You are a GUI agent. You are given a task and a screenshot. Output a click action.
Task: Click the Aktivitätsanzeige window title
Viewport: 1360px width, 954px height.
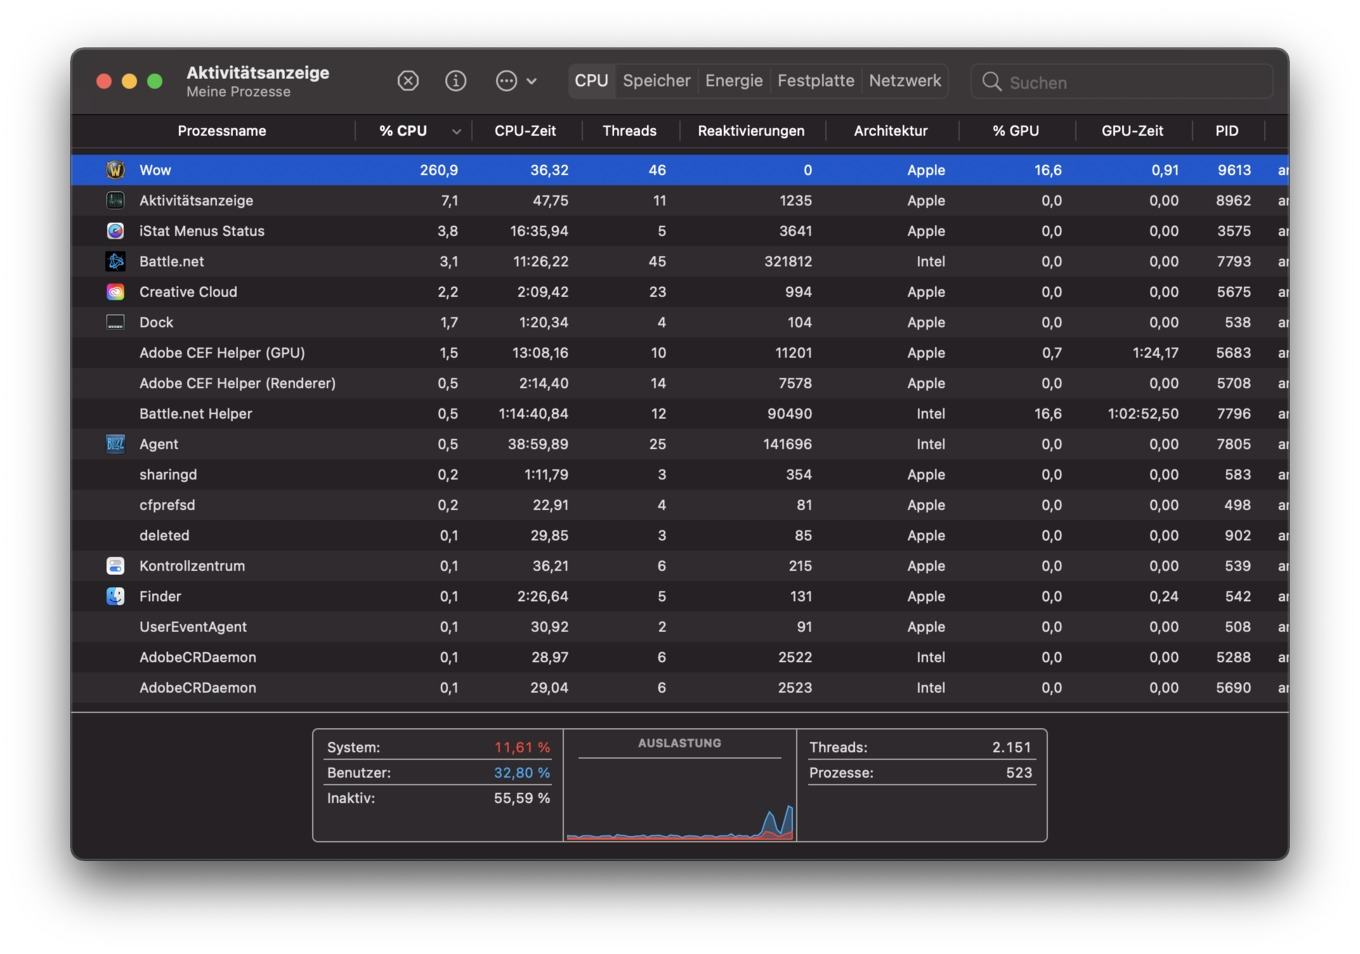(x=258, y=73)
